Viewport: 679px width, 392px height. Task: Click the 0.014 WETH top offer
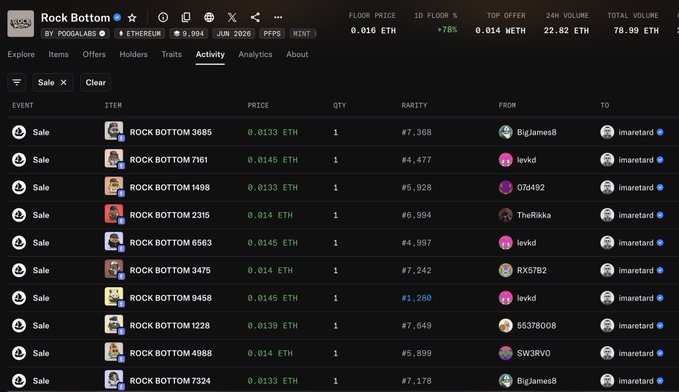click(x=500, y=30)
